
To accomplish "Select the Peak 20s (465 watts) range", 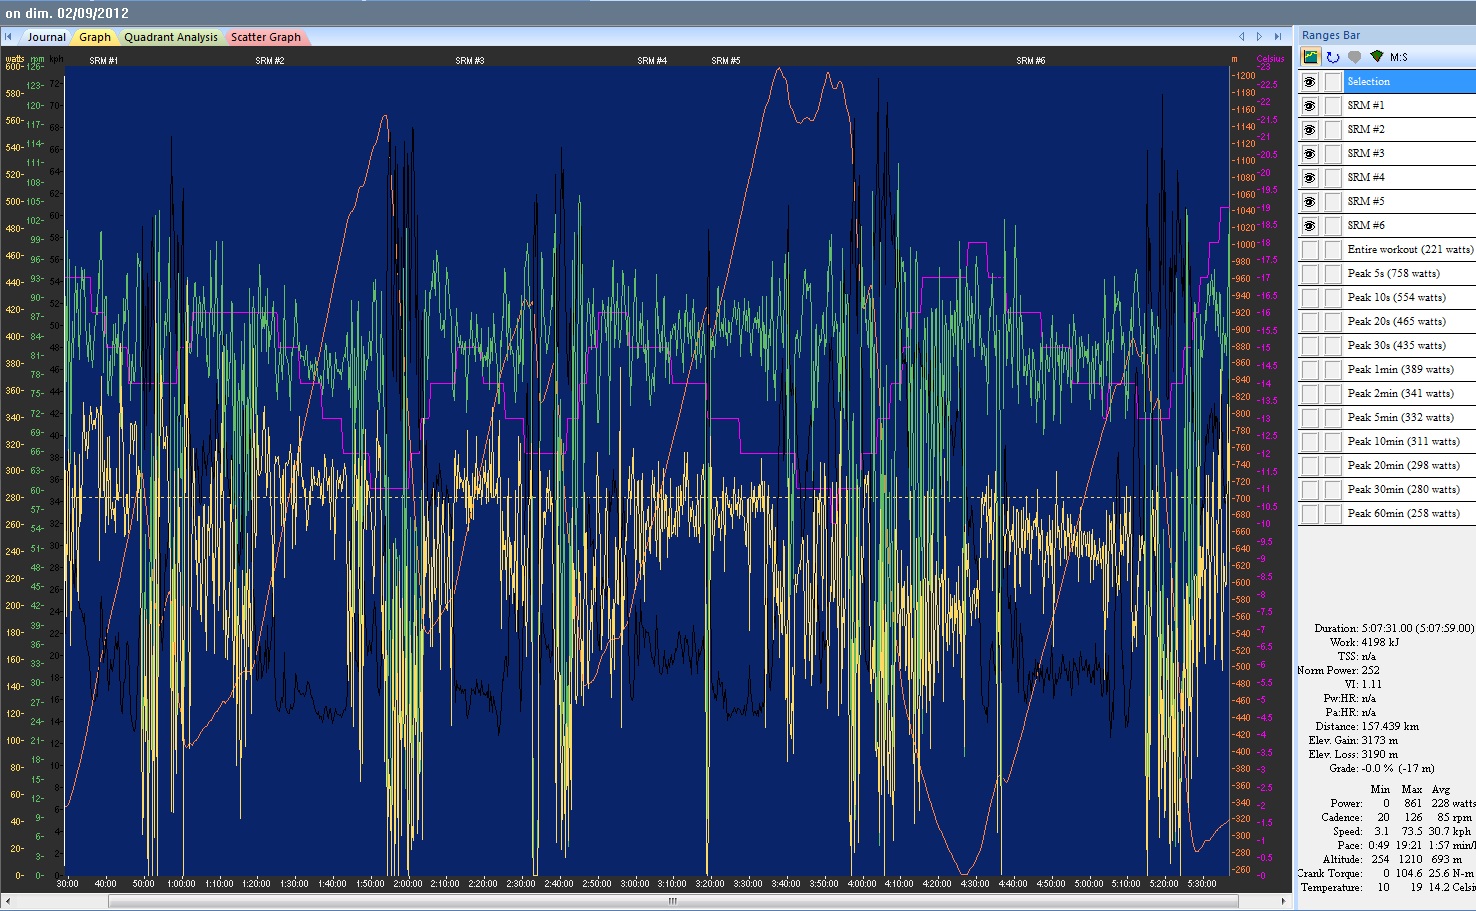I will tap(1396, 322).
